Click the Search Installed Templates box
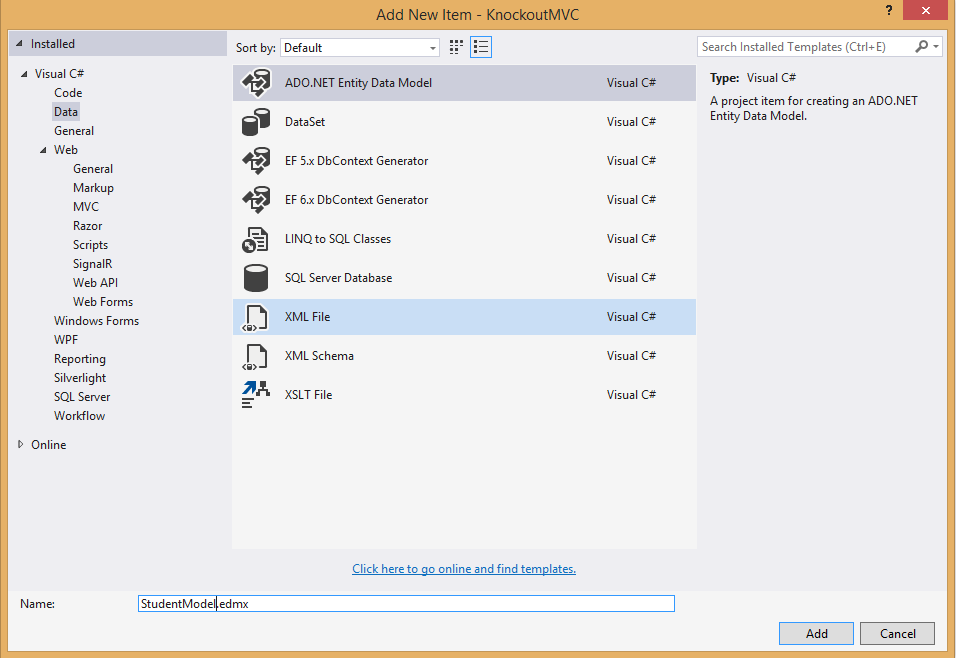 [x=805, y=47]
